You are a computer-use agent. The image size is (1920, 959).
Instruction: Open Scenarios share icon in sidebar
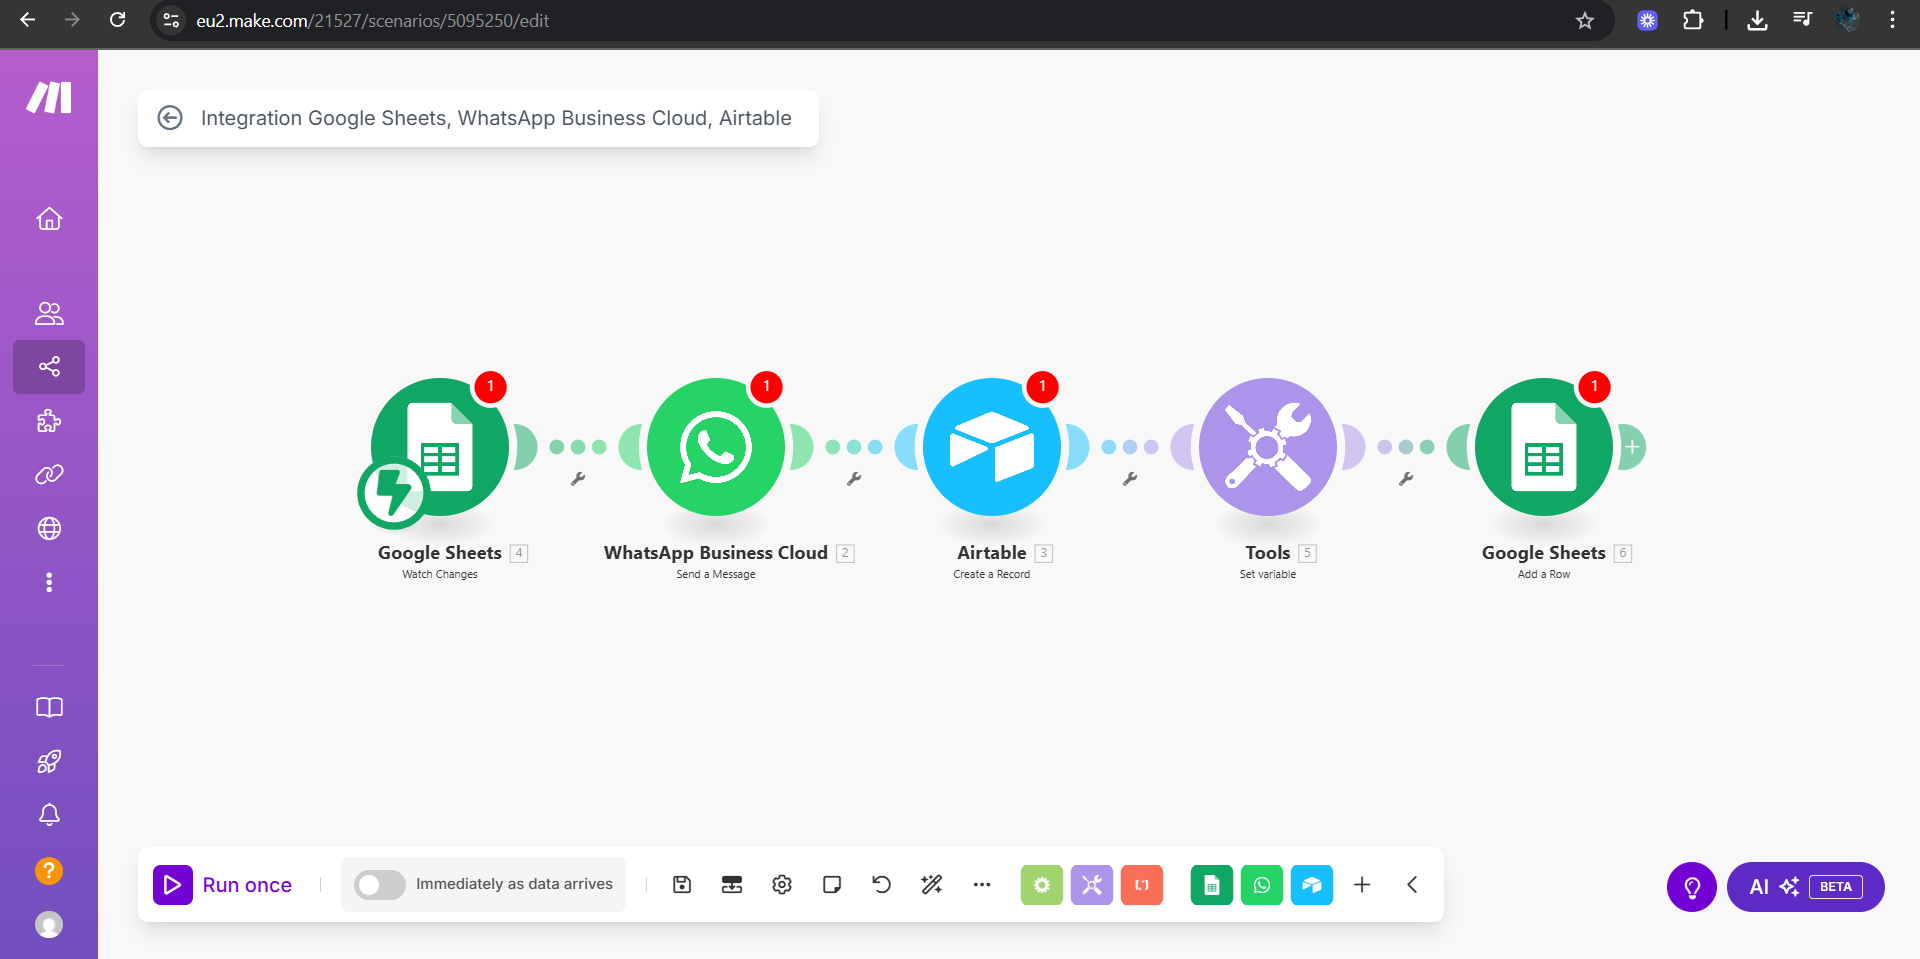49,366
